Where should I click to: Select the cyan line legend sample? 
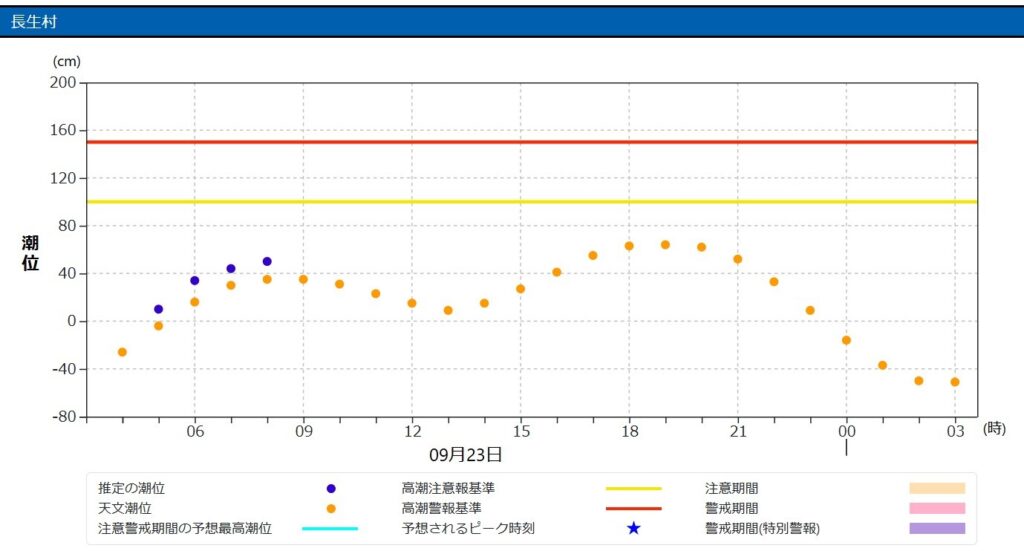point(330,528)
